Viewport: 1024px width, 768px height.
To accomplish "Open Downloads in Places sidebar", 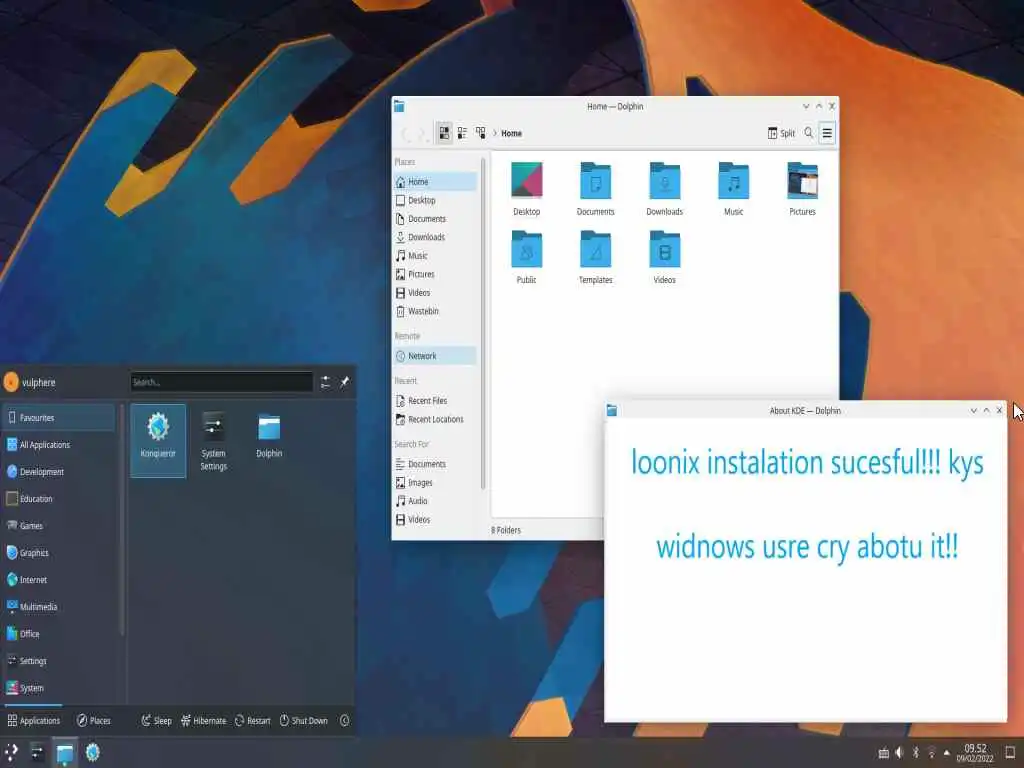I will 436,237.
